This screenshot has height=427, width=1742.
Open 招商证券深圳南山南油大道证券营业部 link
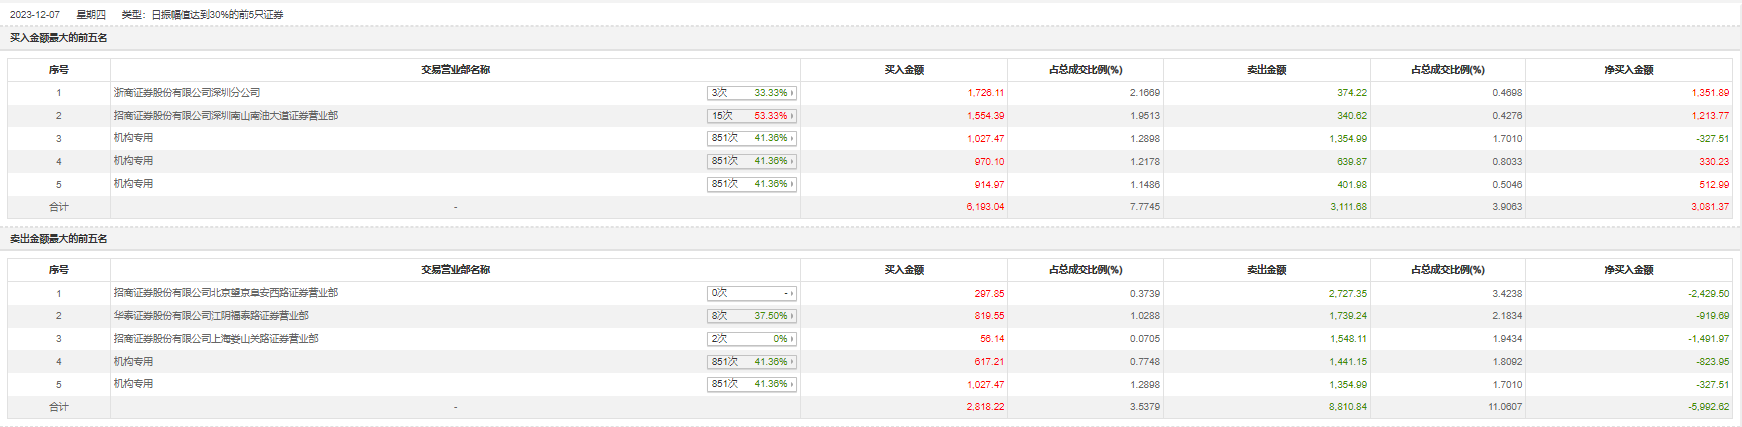[x=226, y=116]
